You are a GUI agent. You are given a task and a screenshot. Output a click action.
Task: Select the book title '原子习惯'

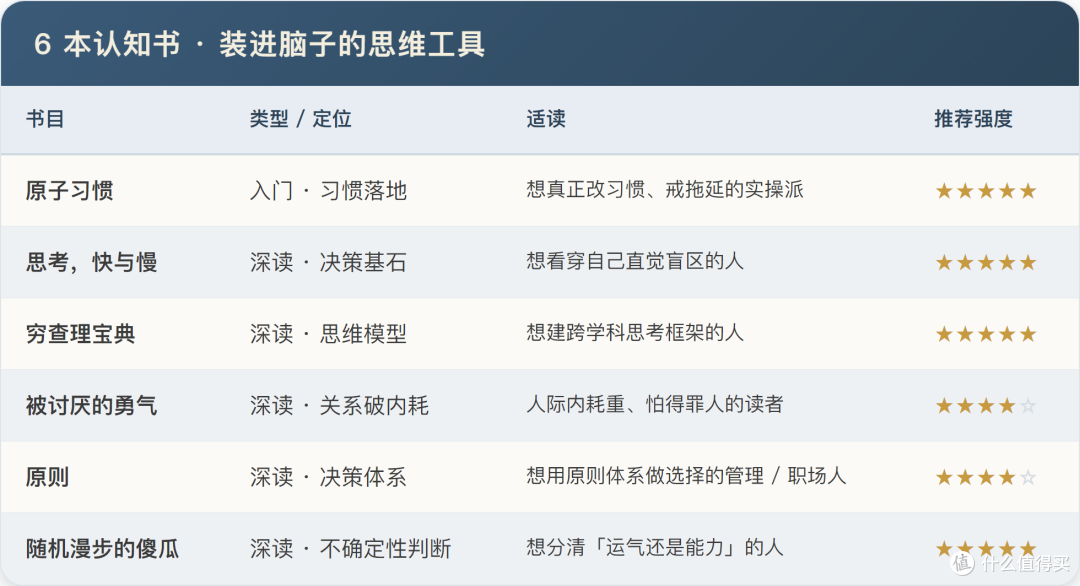[70, 191]
